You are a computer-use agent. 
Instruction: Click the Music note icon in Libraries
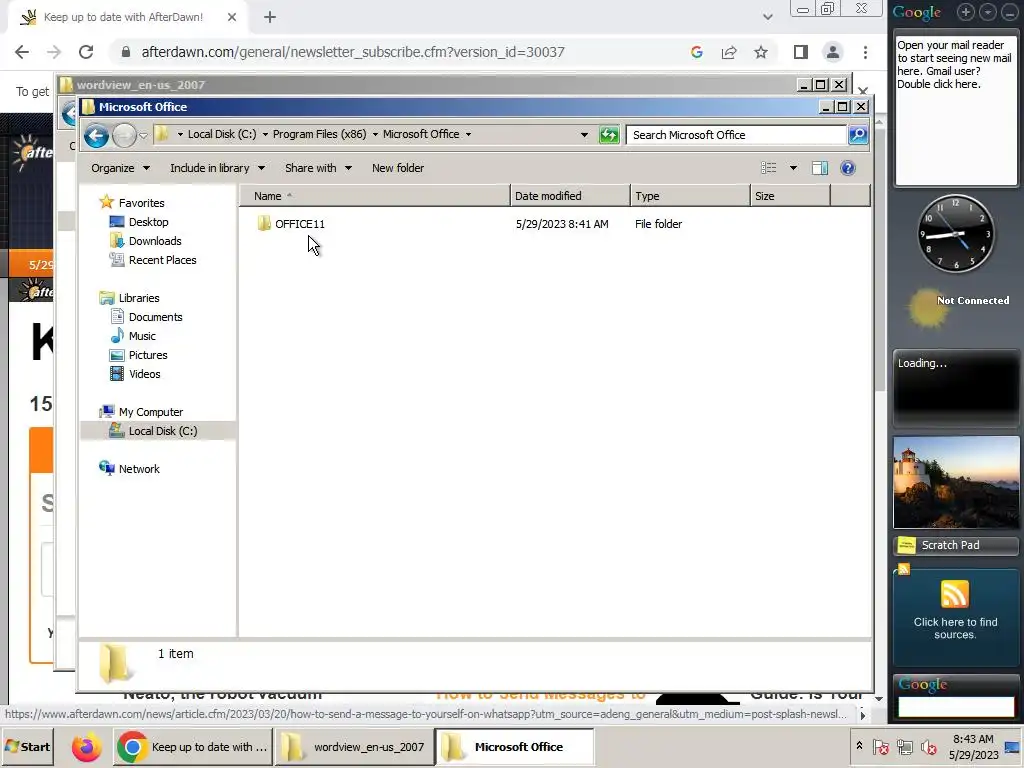click(x=117, y=336)
